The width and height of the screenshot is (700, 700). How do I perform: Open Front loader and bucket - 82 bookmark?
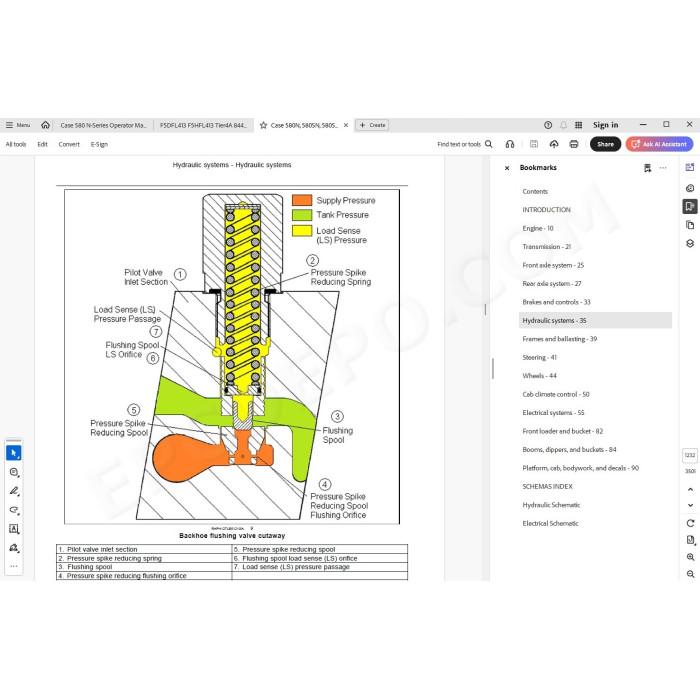point(562,431)
